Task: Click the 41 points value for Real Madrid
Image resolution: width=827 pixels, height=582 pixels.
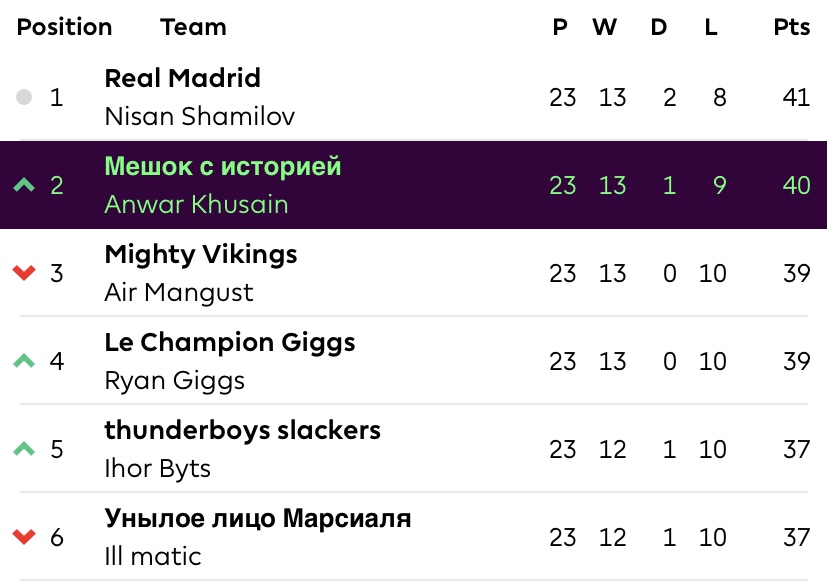Action: click(796, 97)
